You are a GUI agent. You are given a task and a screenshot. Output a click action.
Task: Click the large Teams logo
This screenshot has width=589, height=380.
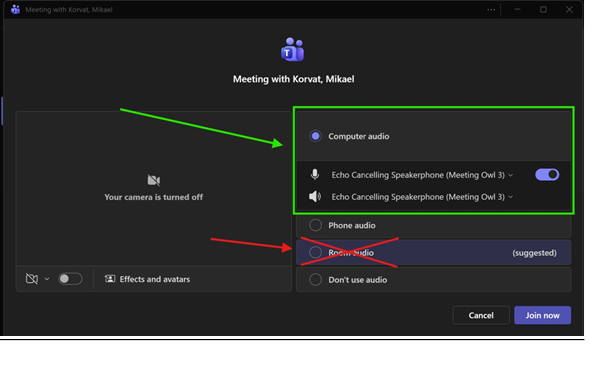coord(293,50)
